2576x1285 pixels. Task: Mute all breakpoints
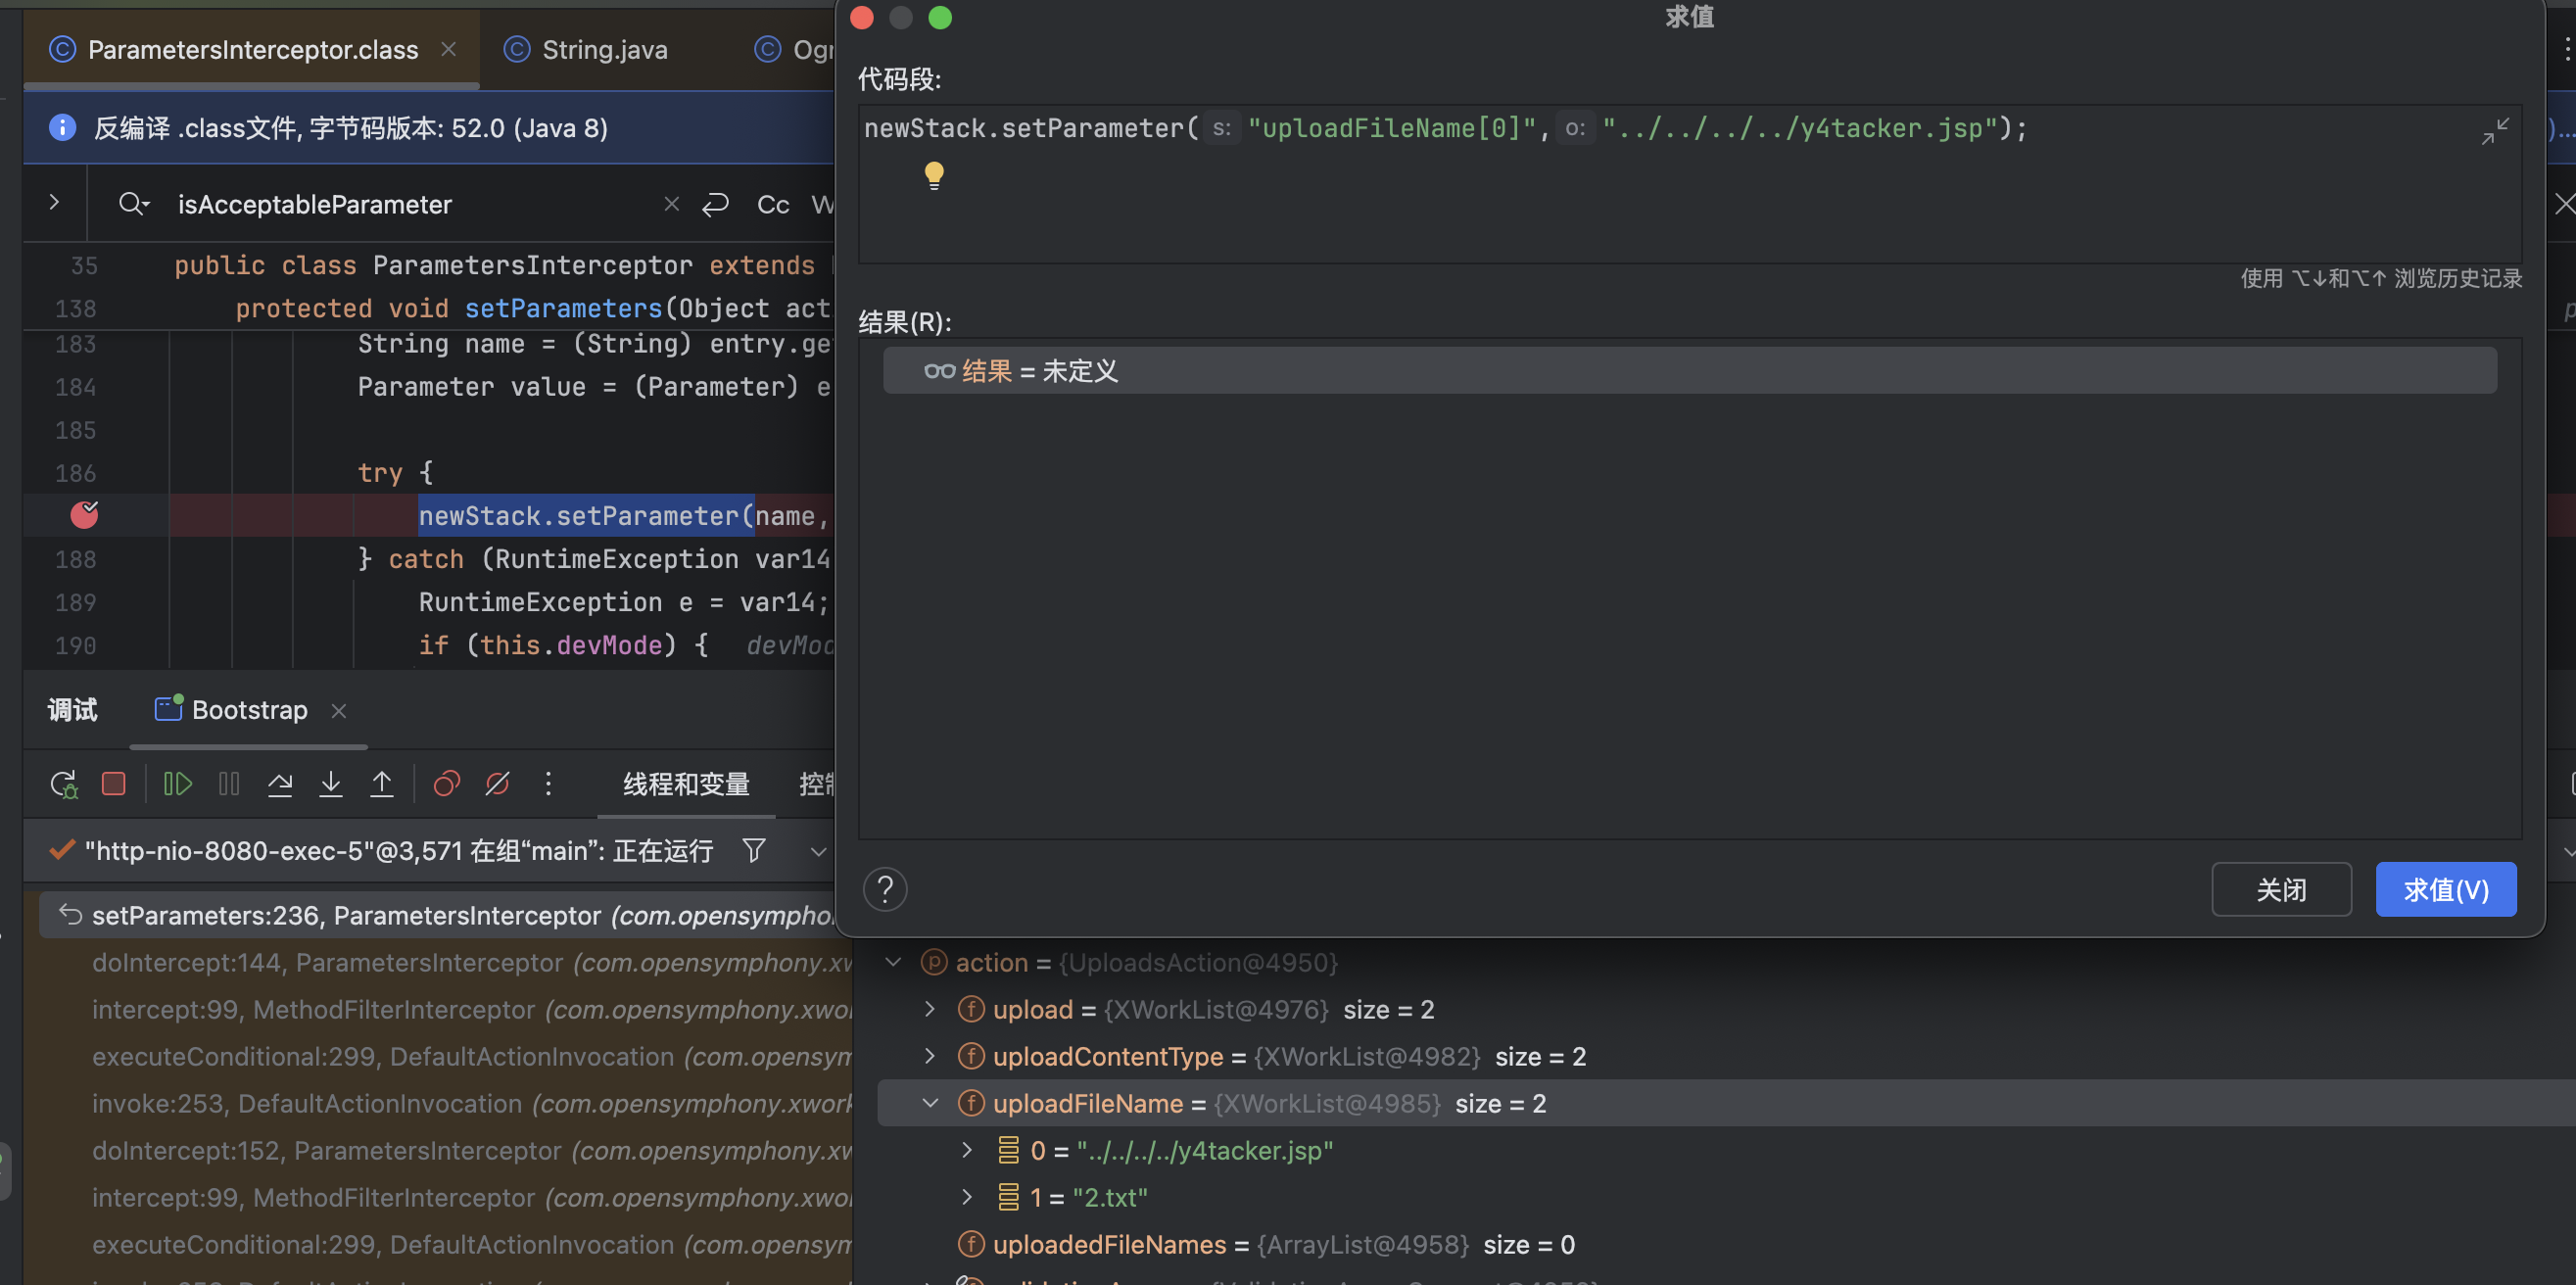click(x=497, y=784)
